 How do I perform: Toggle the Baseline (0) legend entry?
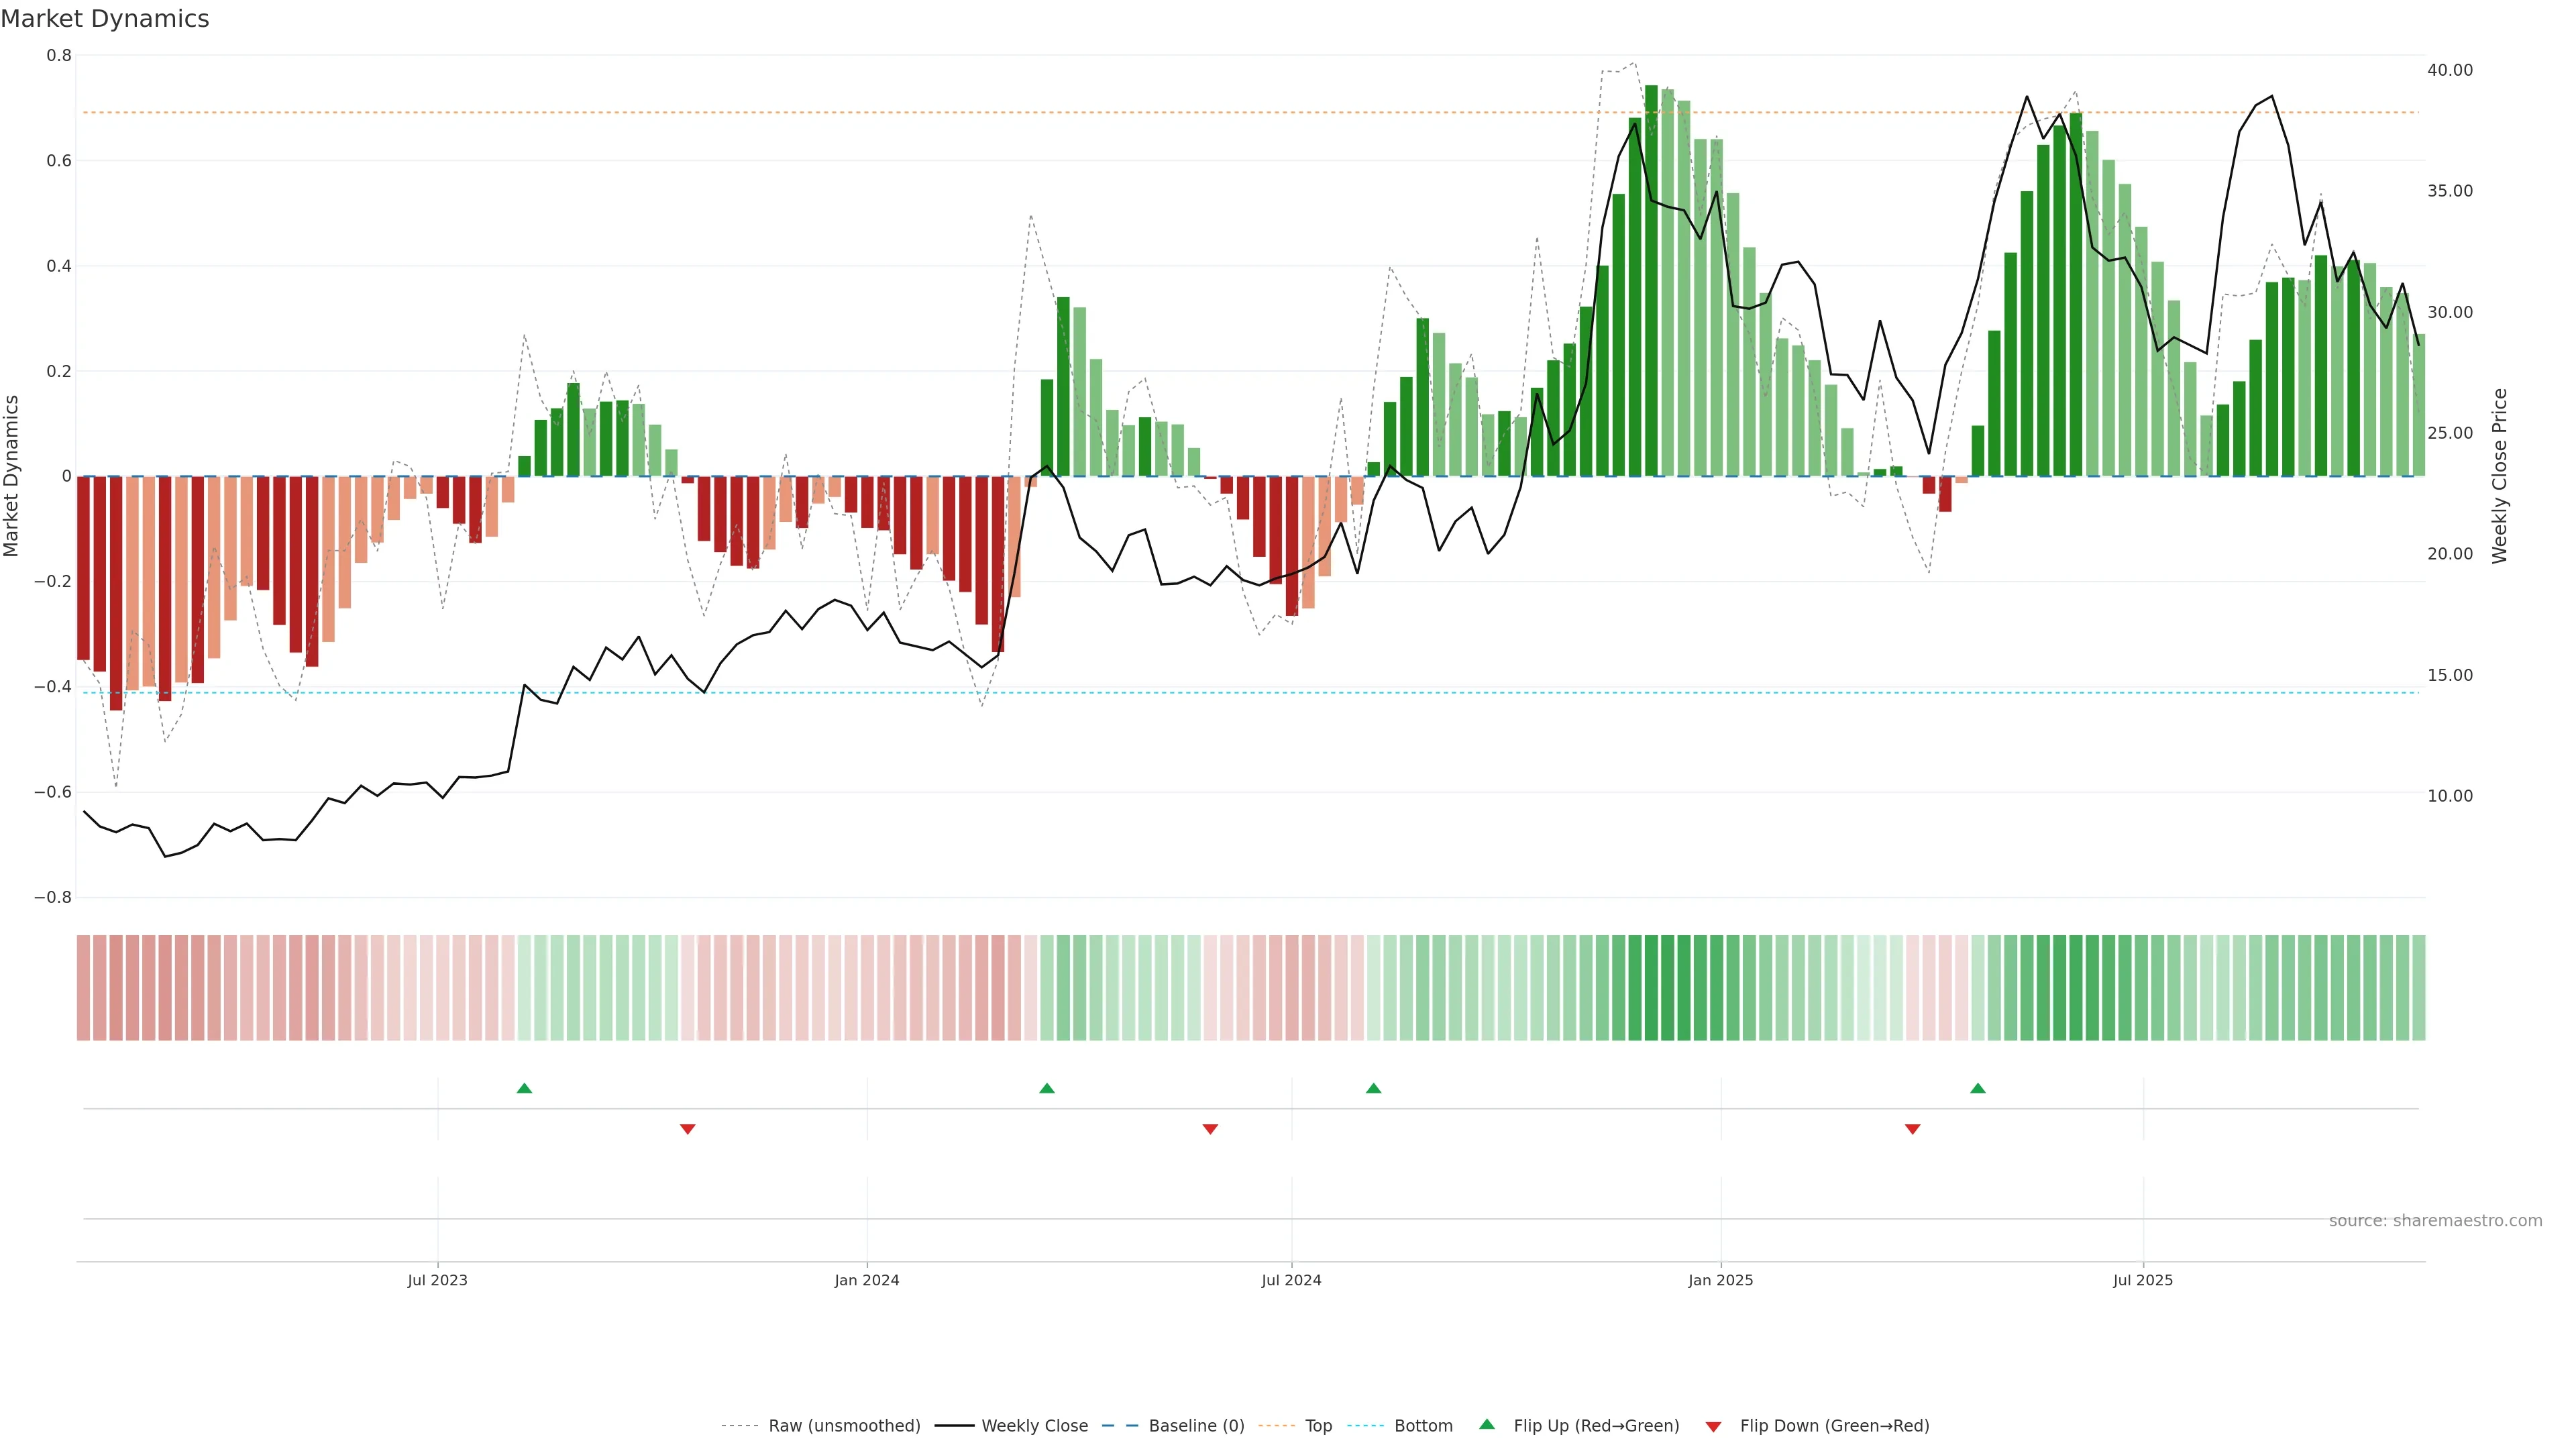click(1196, 1426)
